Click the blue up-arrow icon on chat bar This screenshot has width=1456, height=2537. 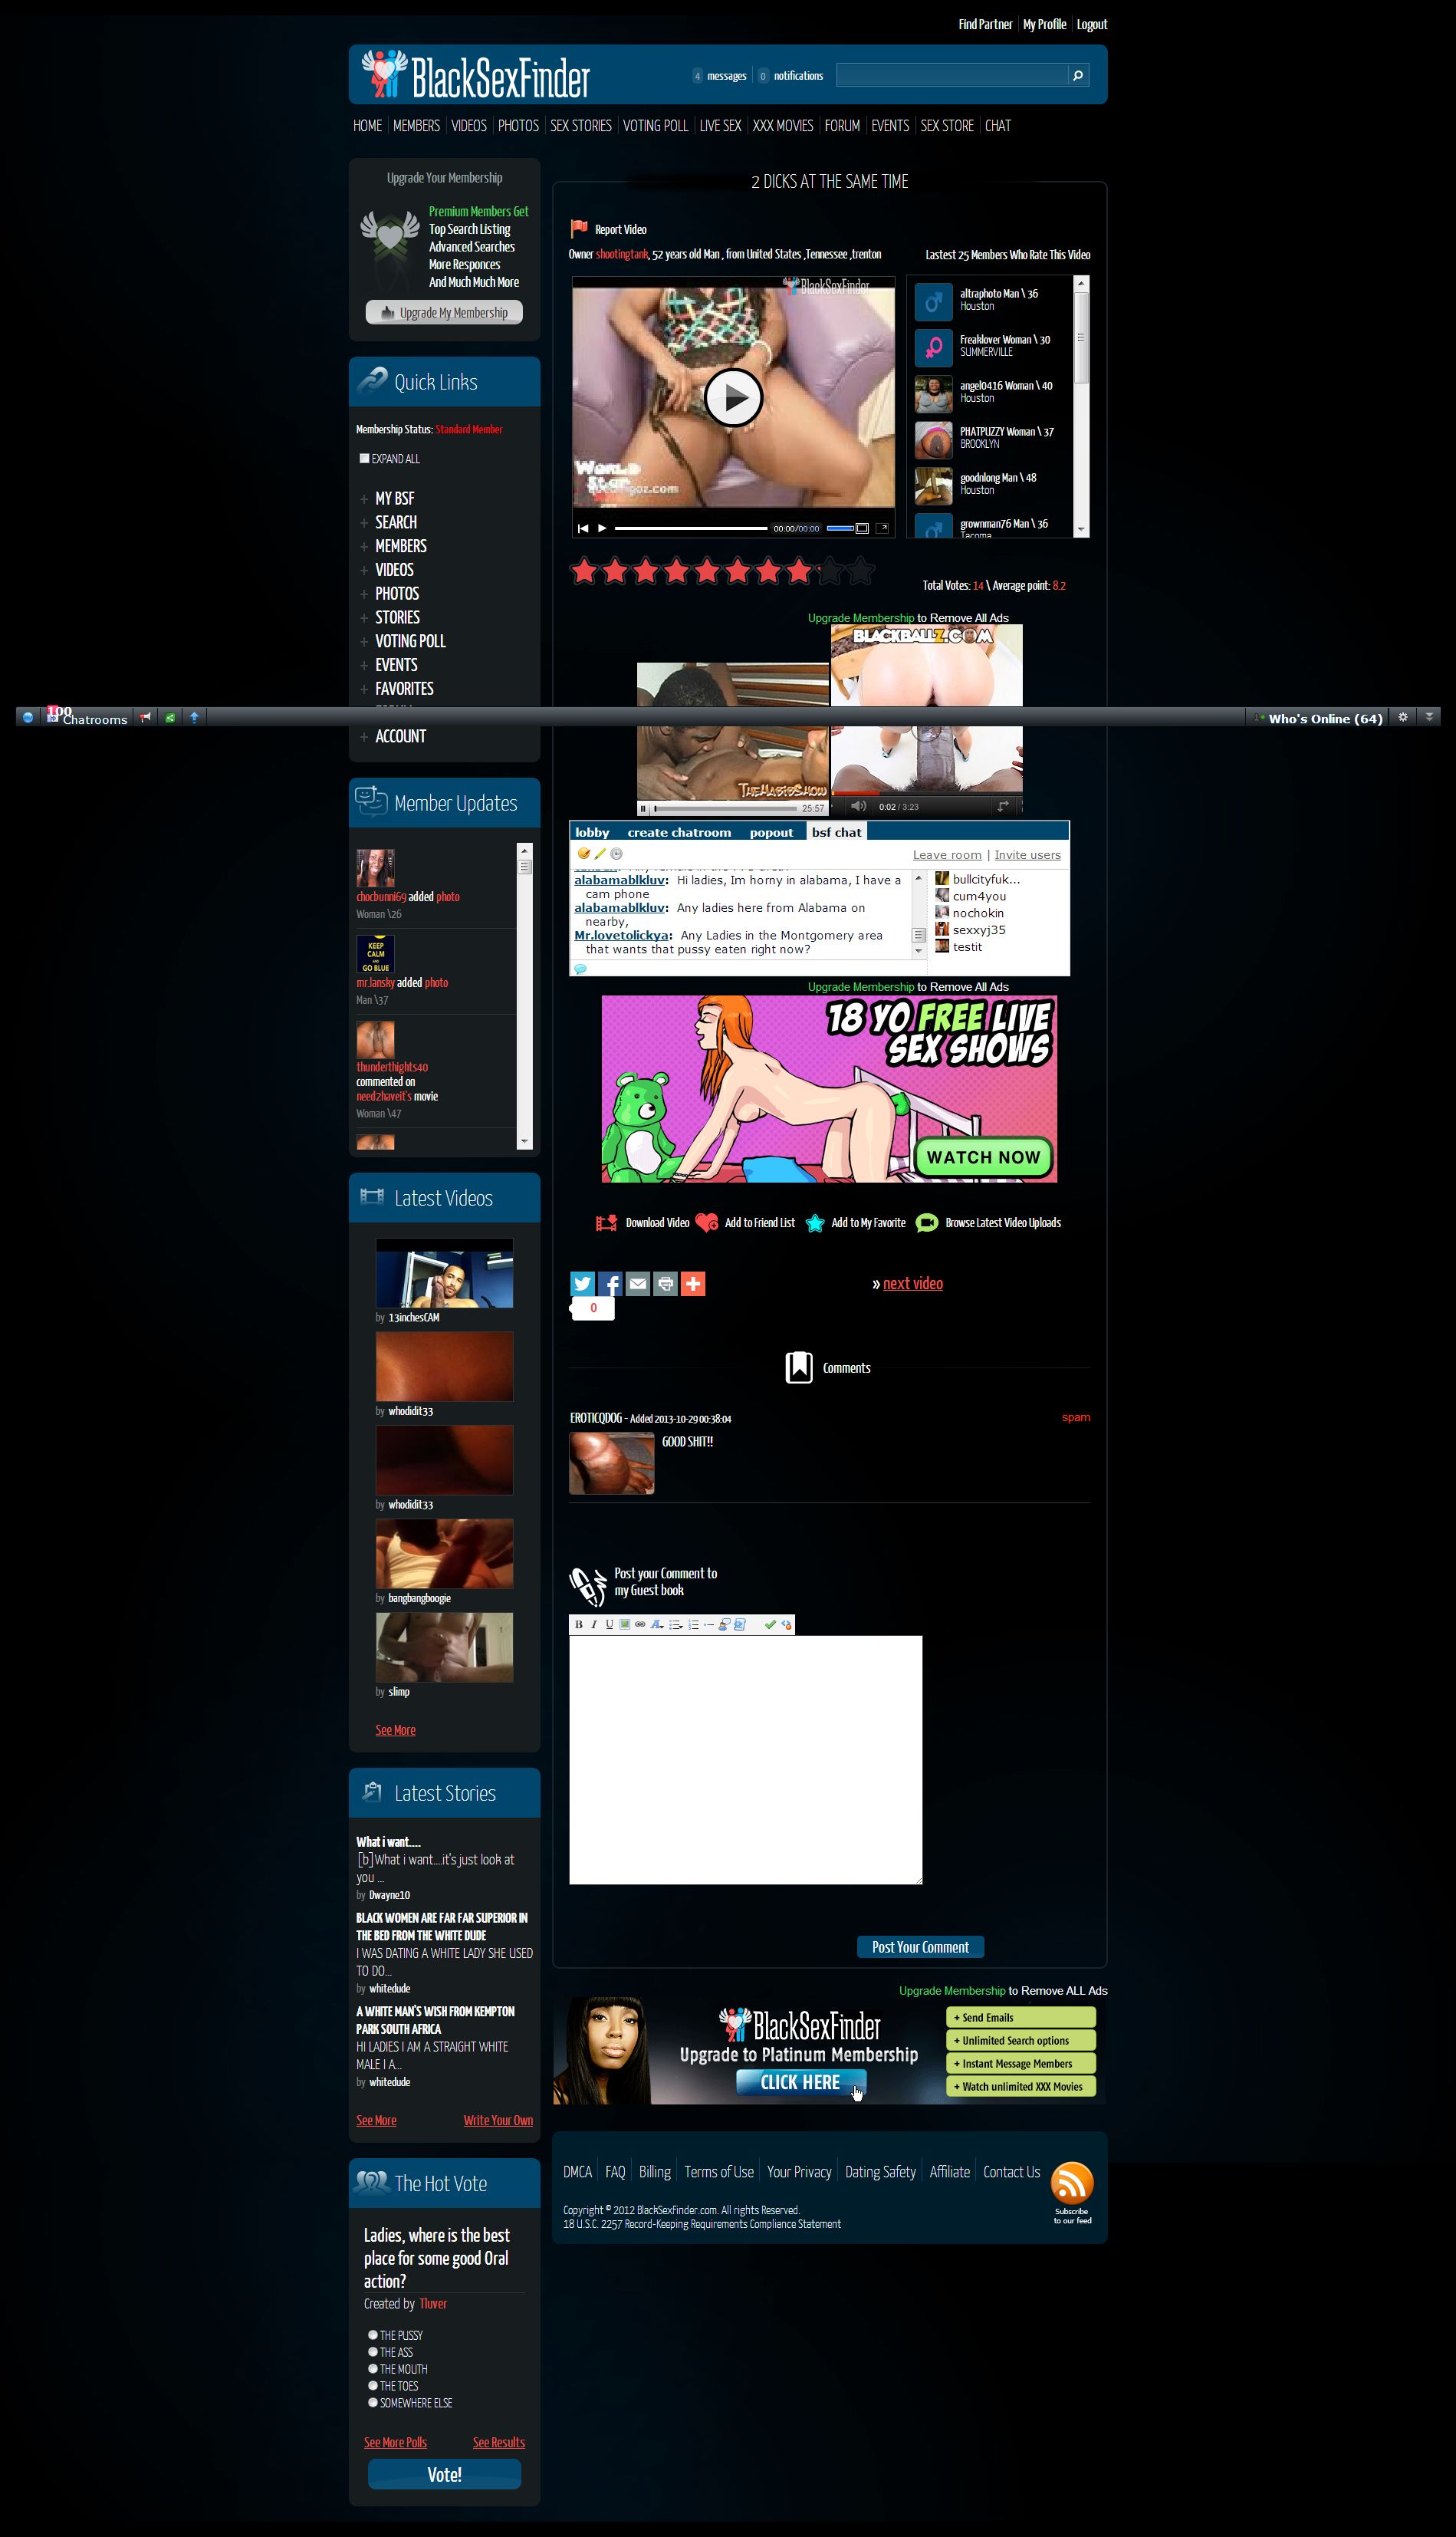(194, 717)
